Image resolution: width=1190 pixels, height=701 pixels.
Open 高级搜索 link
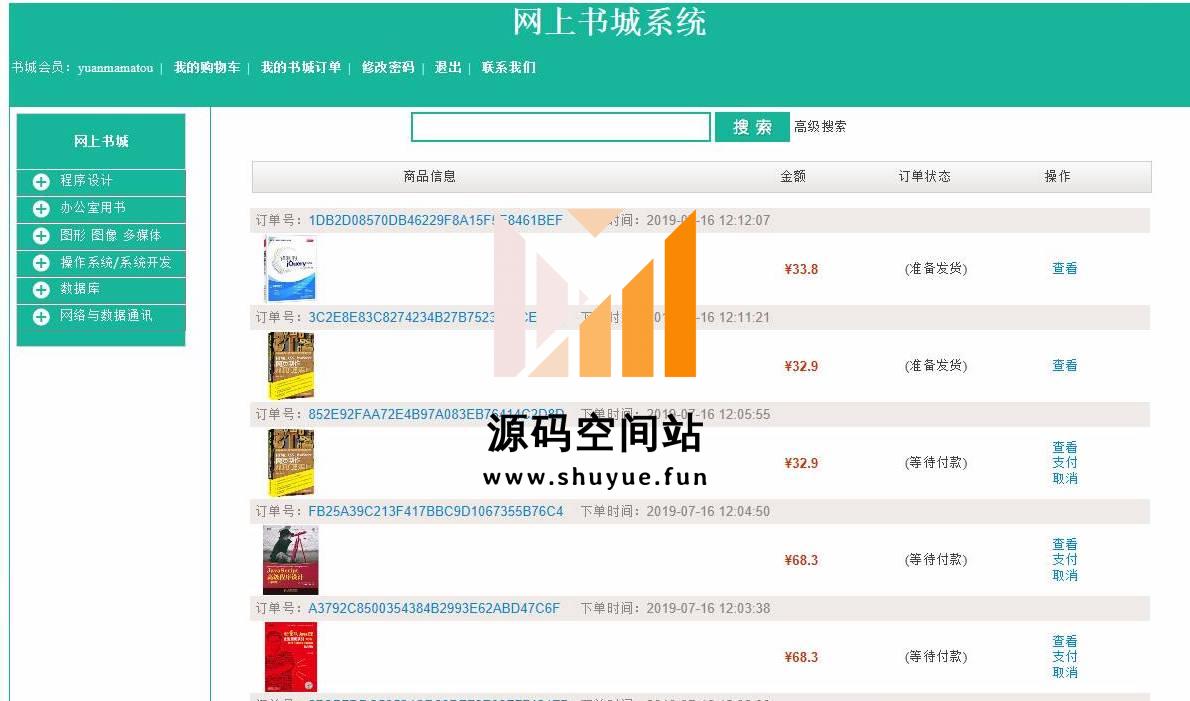[820, 127]
